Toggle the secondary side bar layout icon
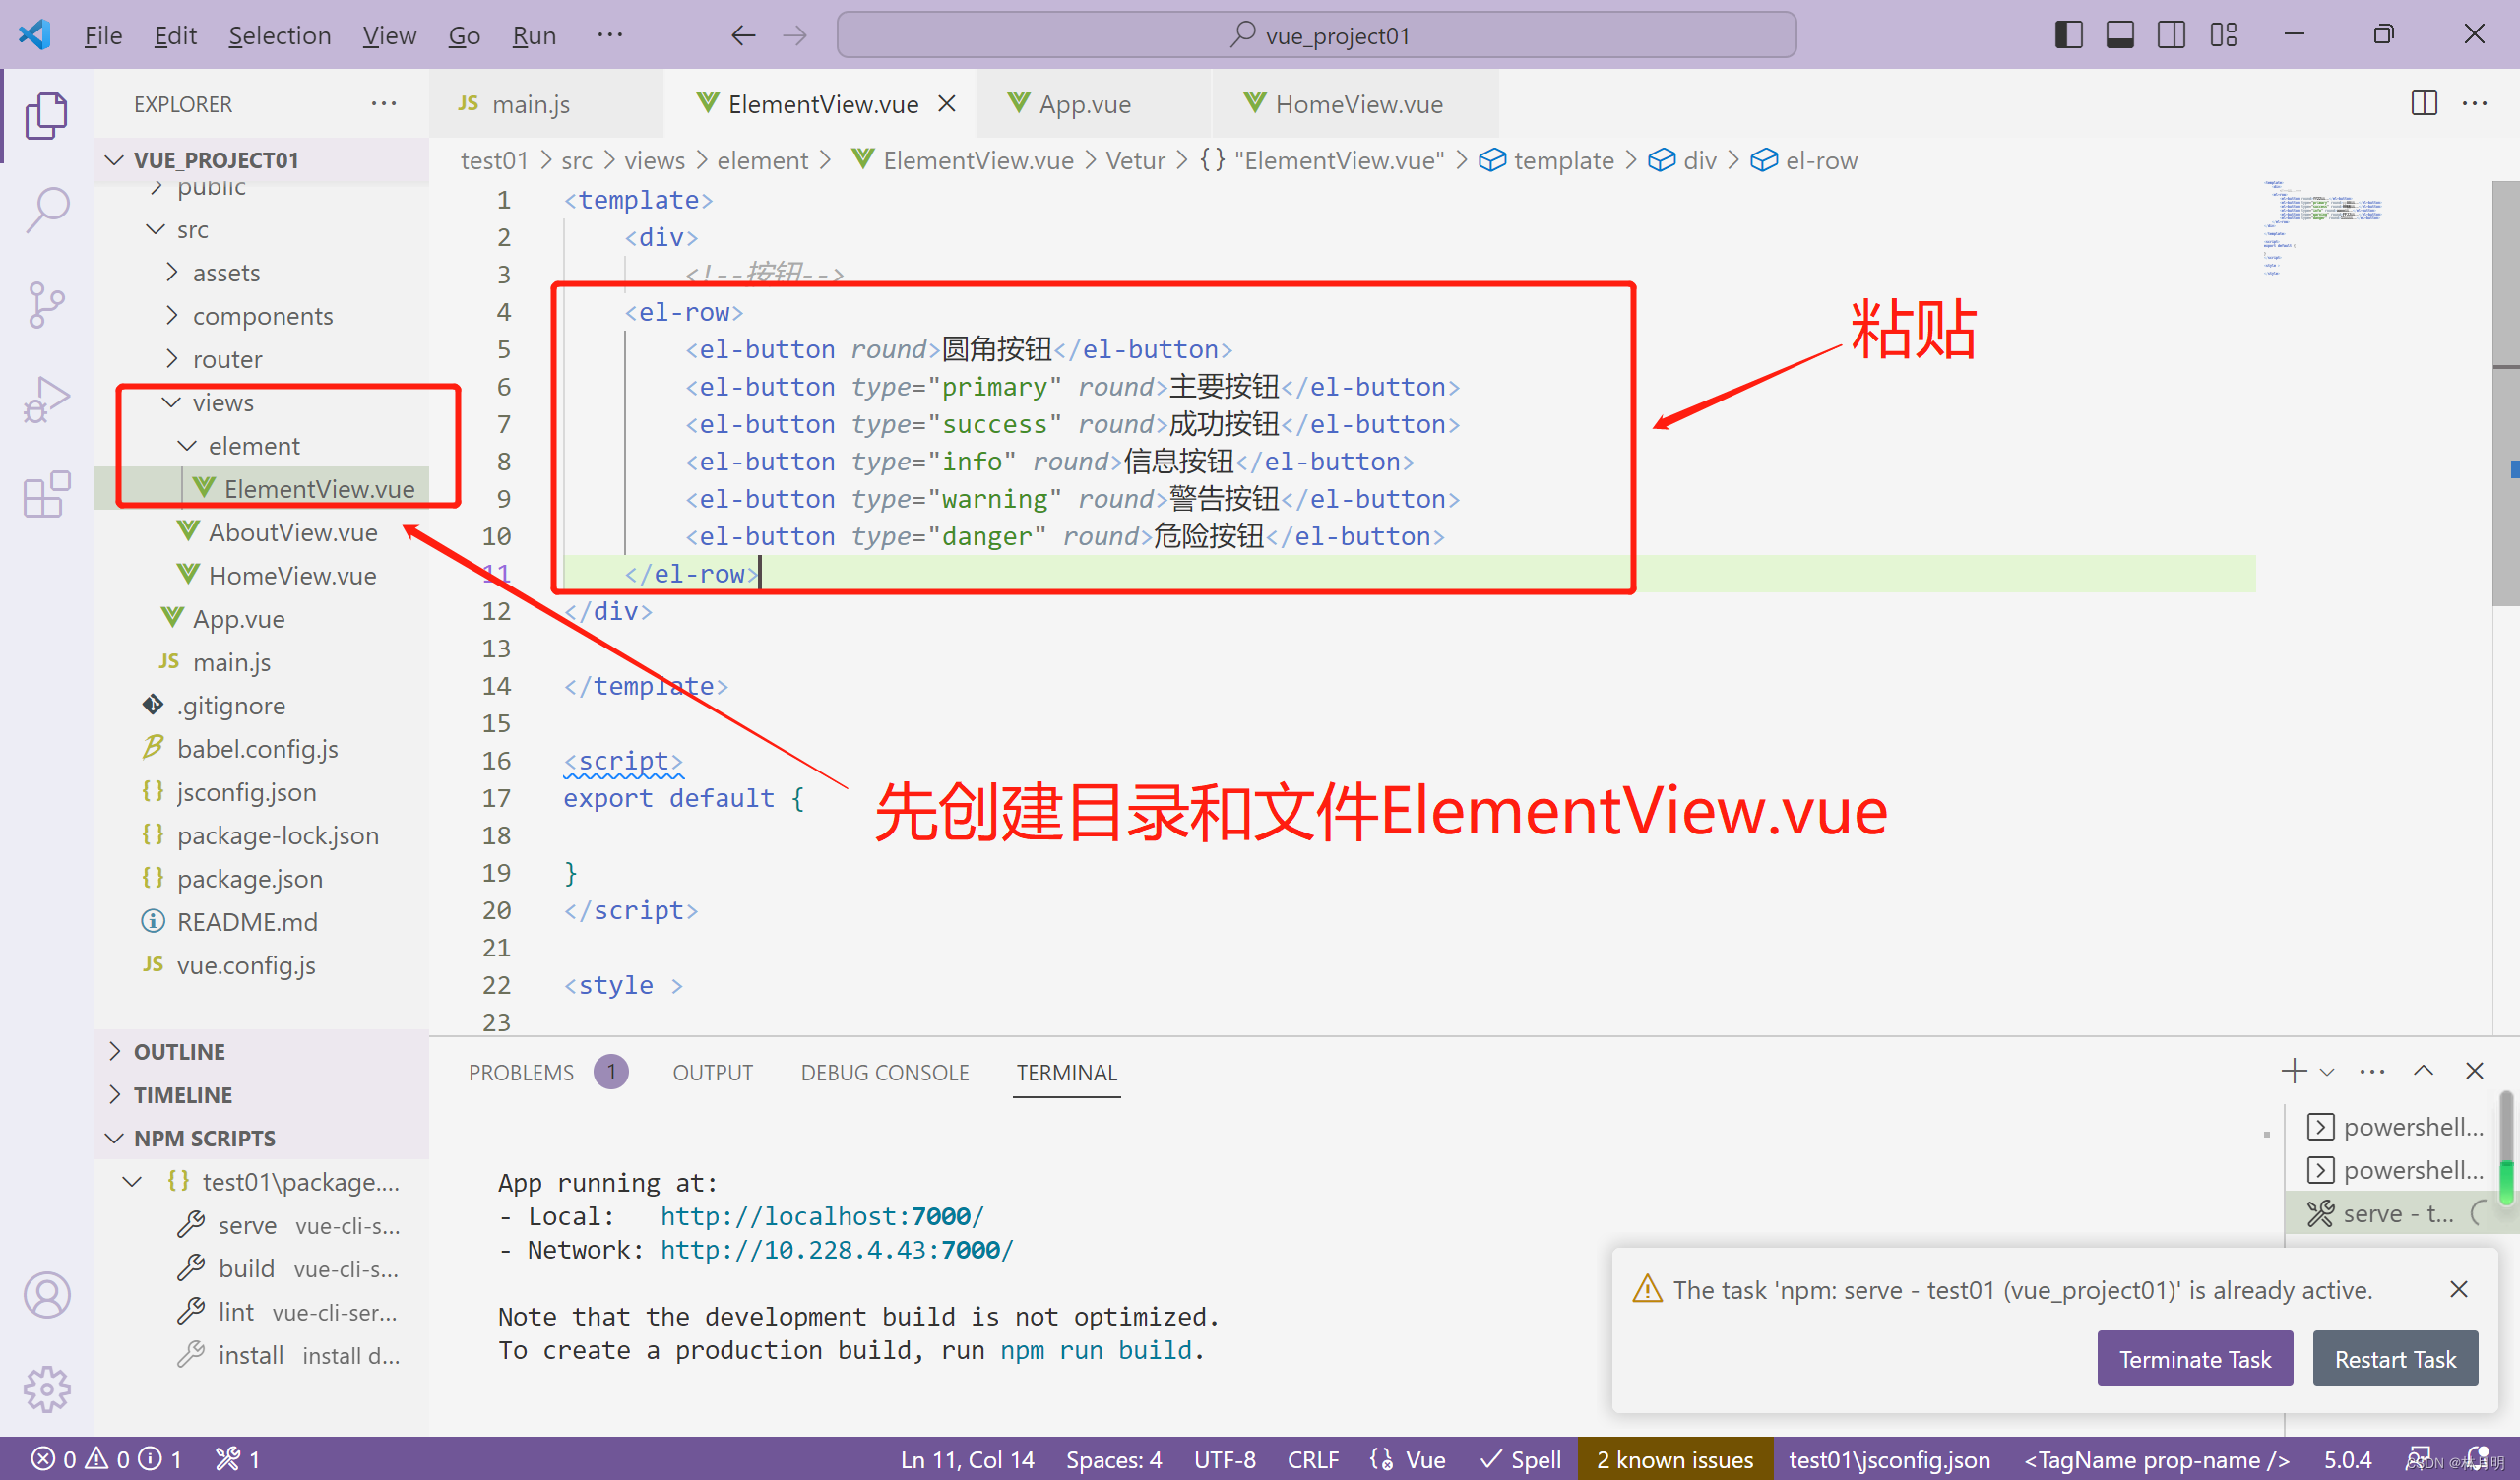2520x1480 pixels. pyautogui.click(x=2171, y=35)
